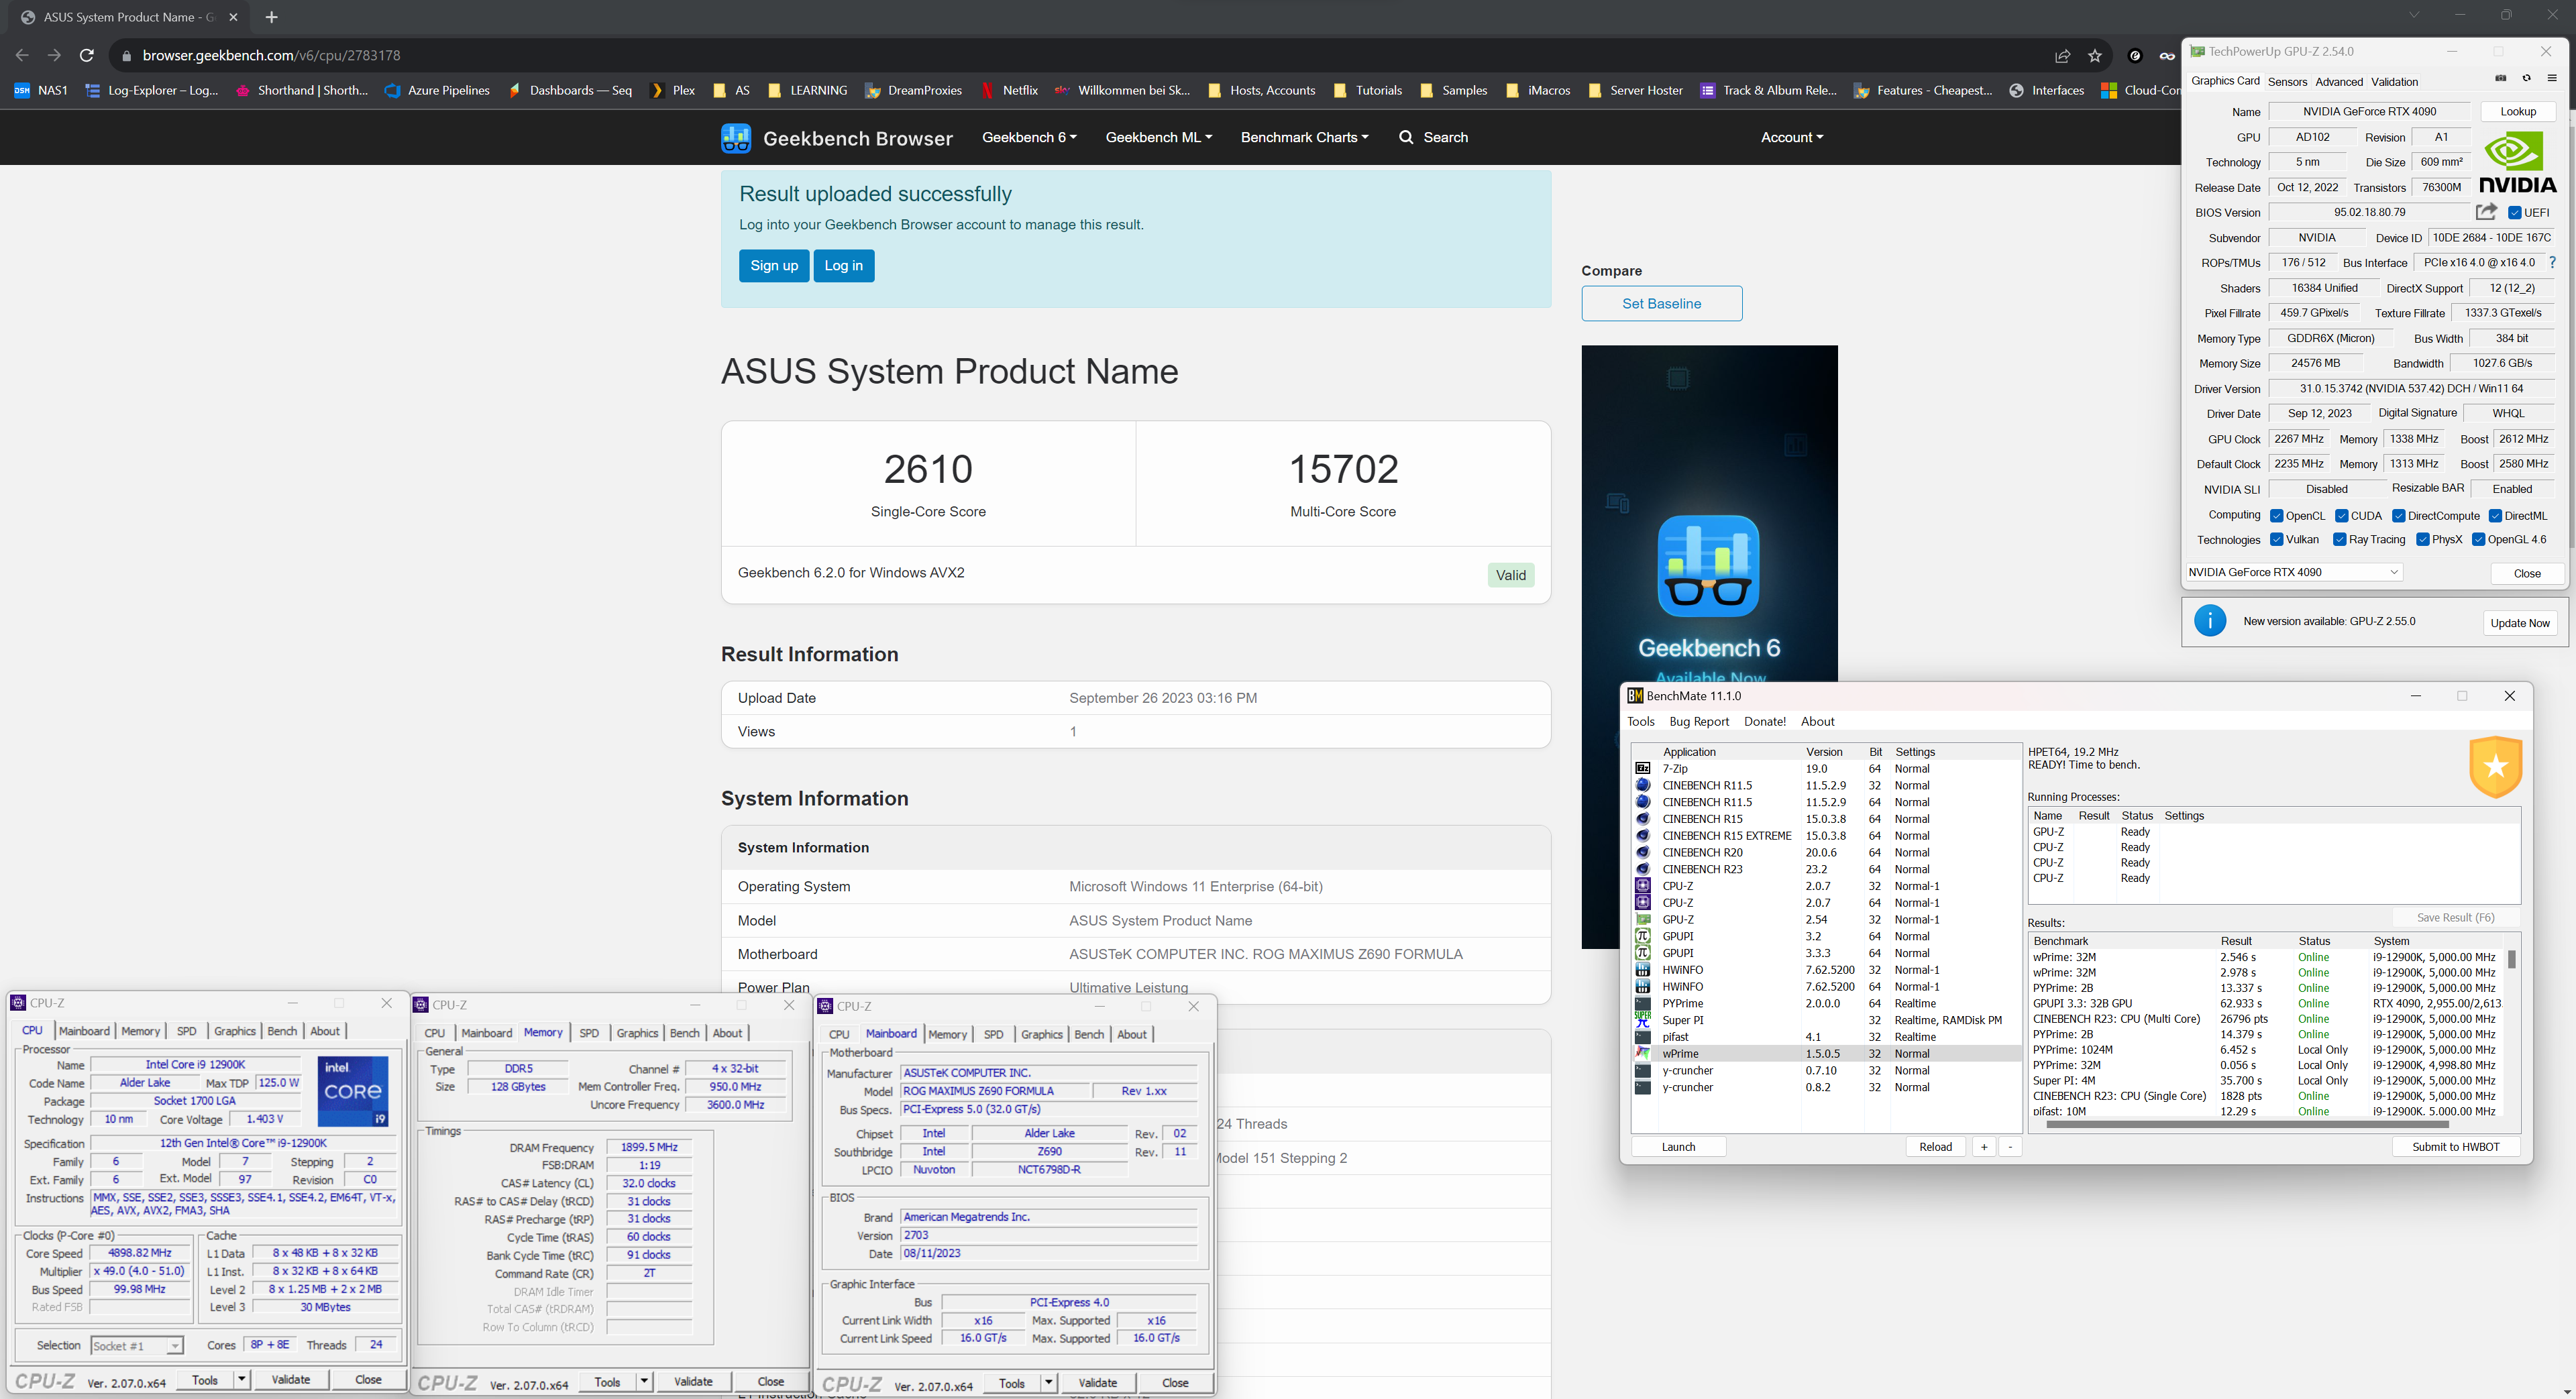Select the PYPrime console icon in BenchMate
Image resolution: width=2576 pixels, height=1399 pixels.
point(1642,1004)
